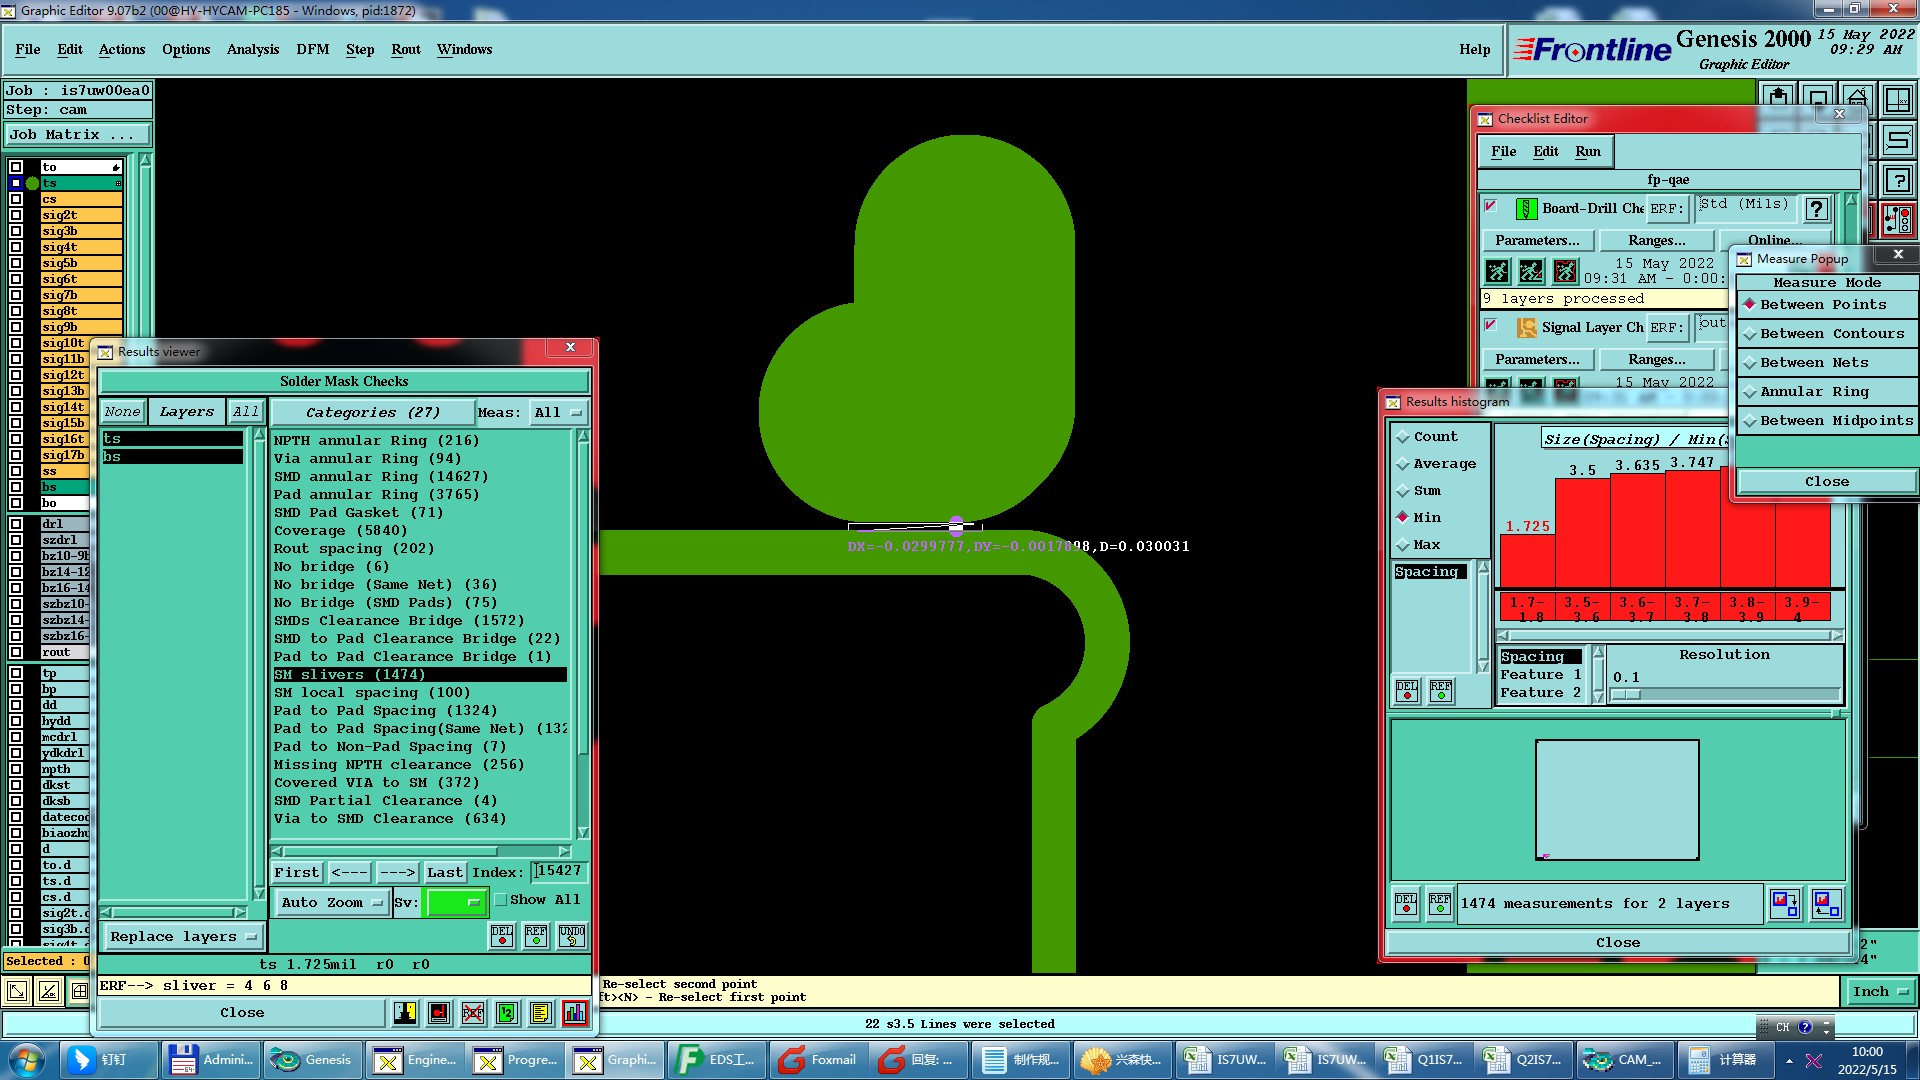Click the Last result button
Viewport: 1920px width, 1080px height.
pyautogui.click(x=444, y=872)
